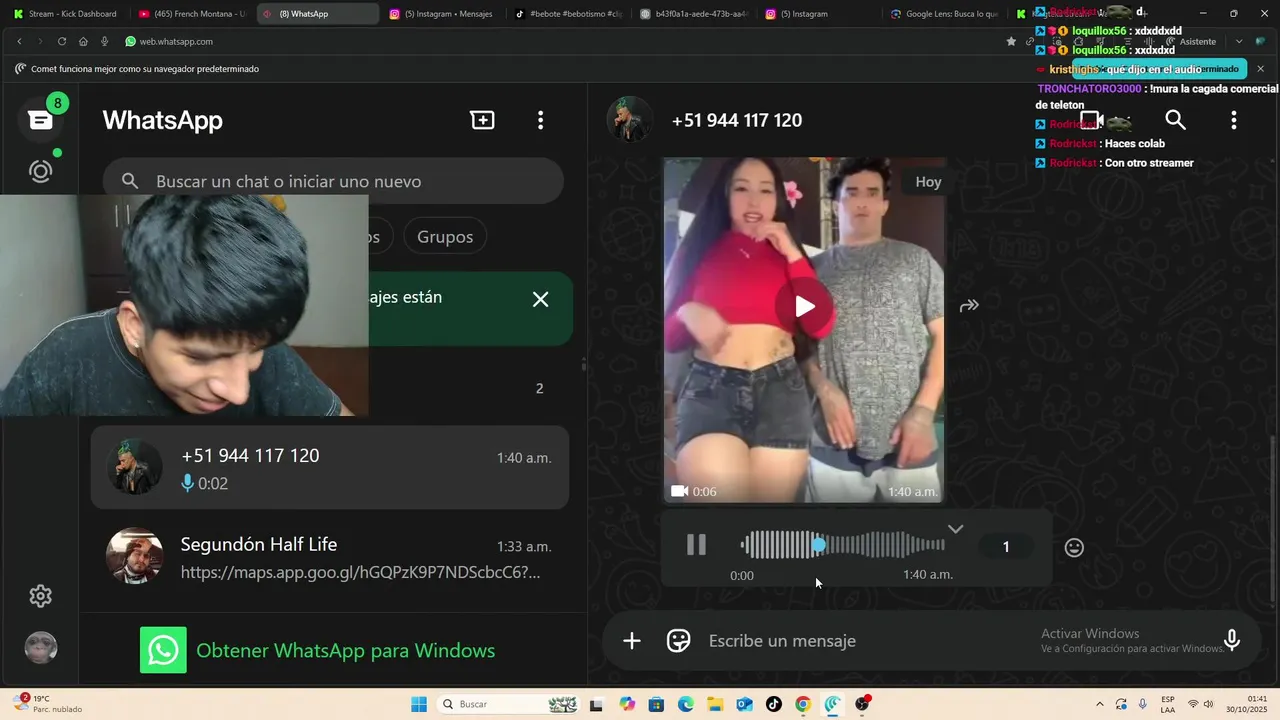
Task: Click Obtener WhatsApp para Windows link
Action: [x=345, y=651]
